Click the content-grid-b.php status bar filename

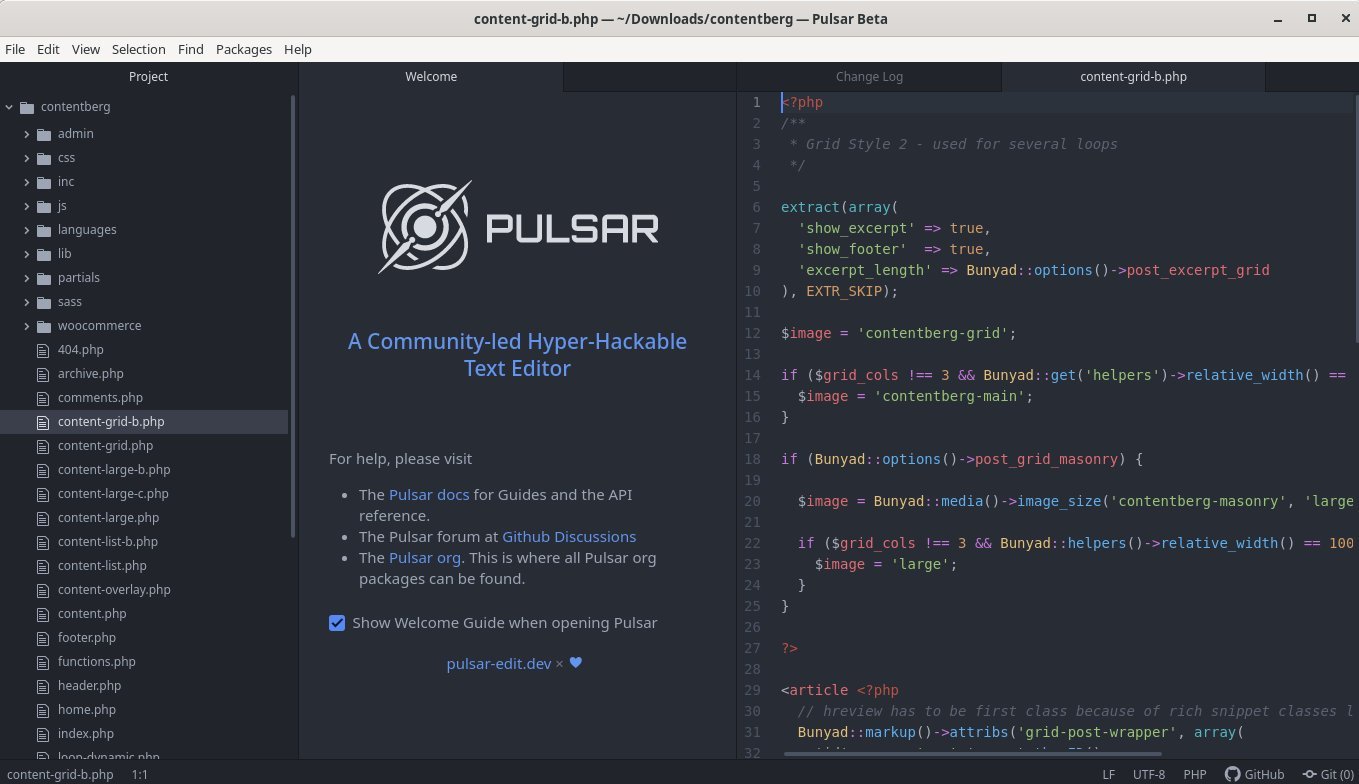tap(60, 774)
